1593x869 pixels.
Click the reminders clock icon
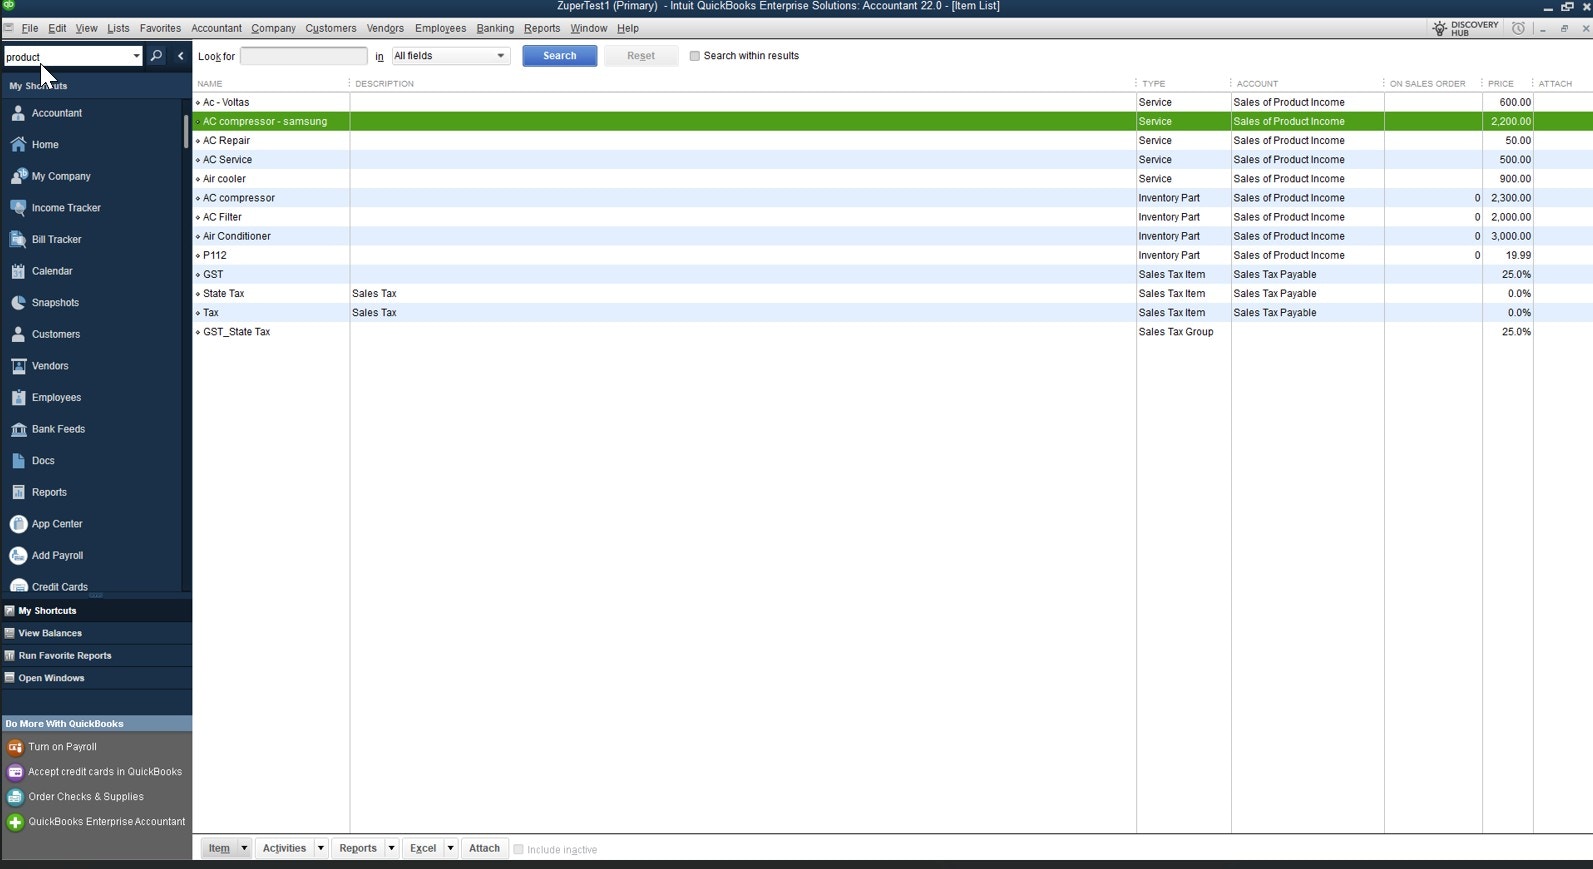1518,28
